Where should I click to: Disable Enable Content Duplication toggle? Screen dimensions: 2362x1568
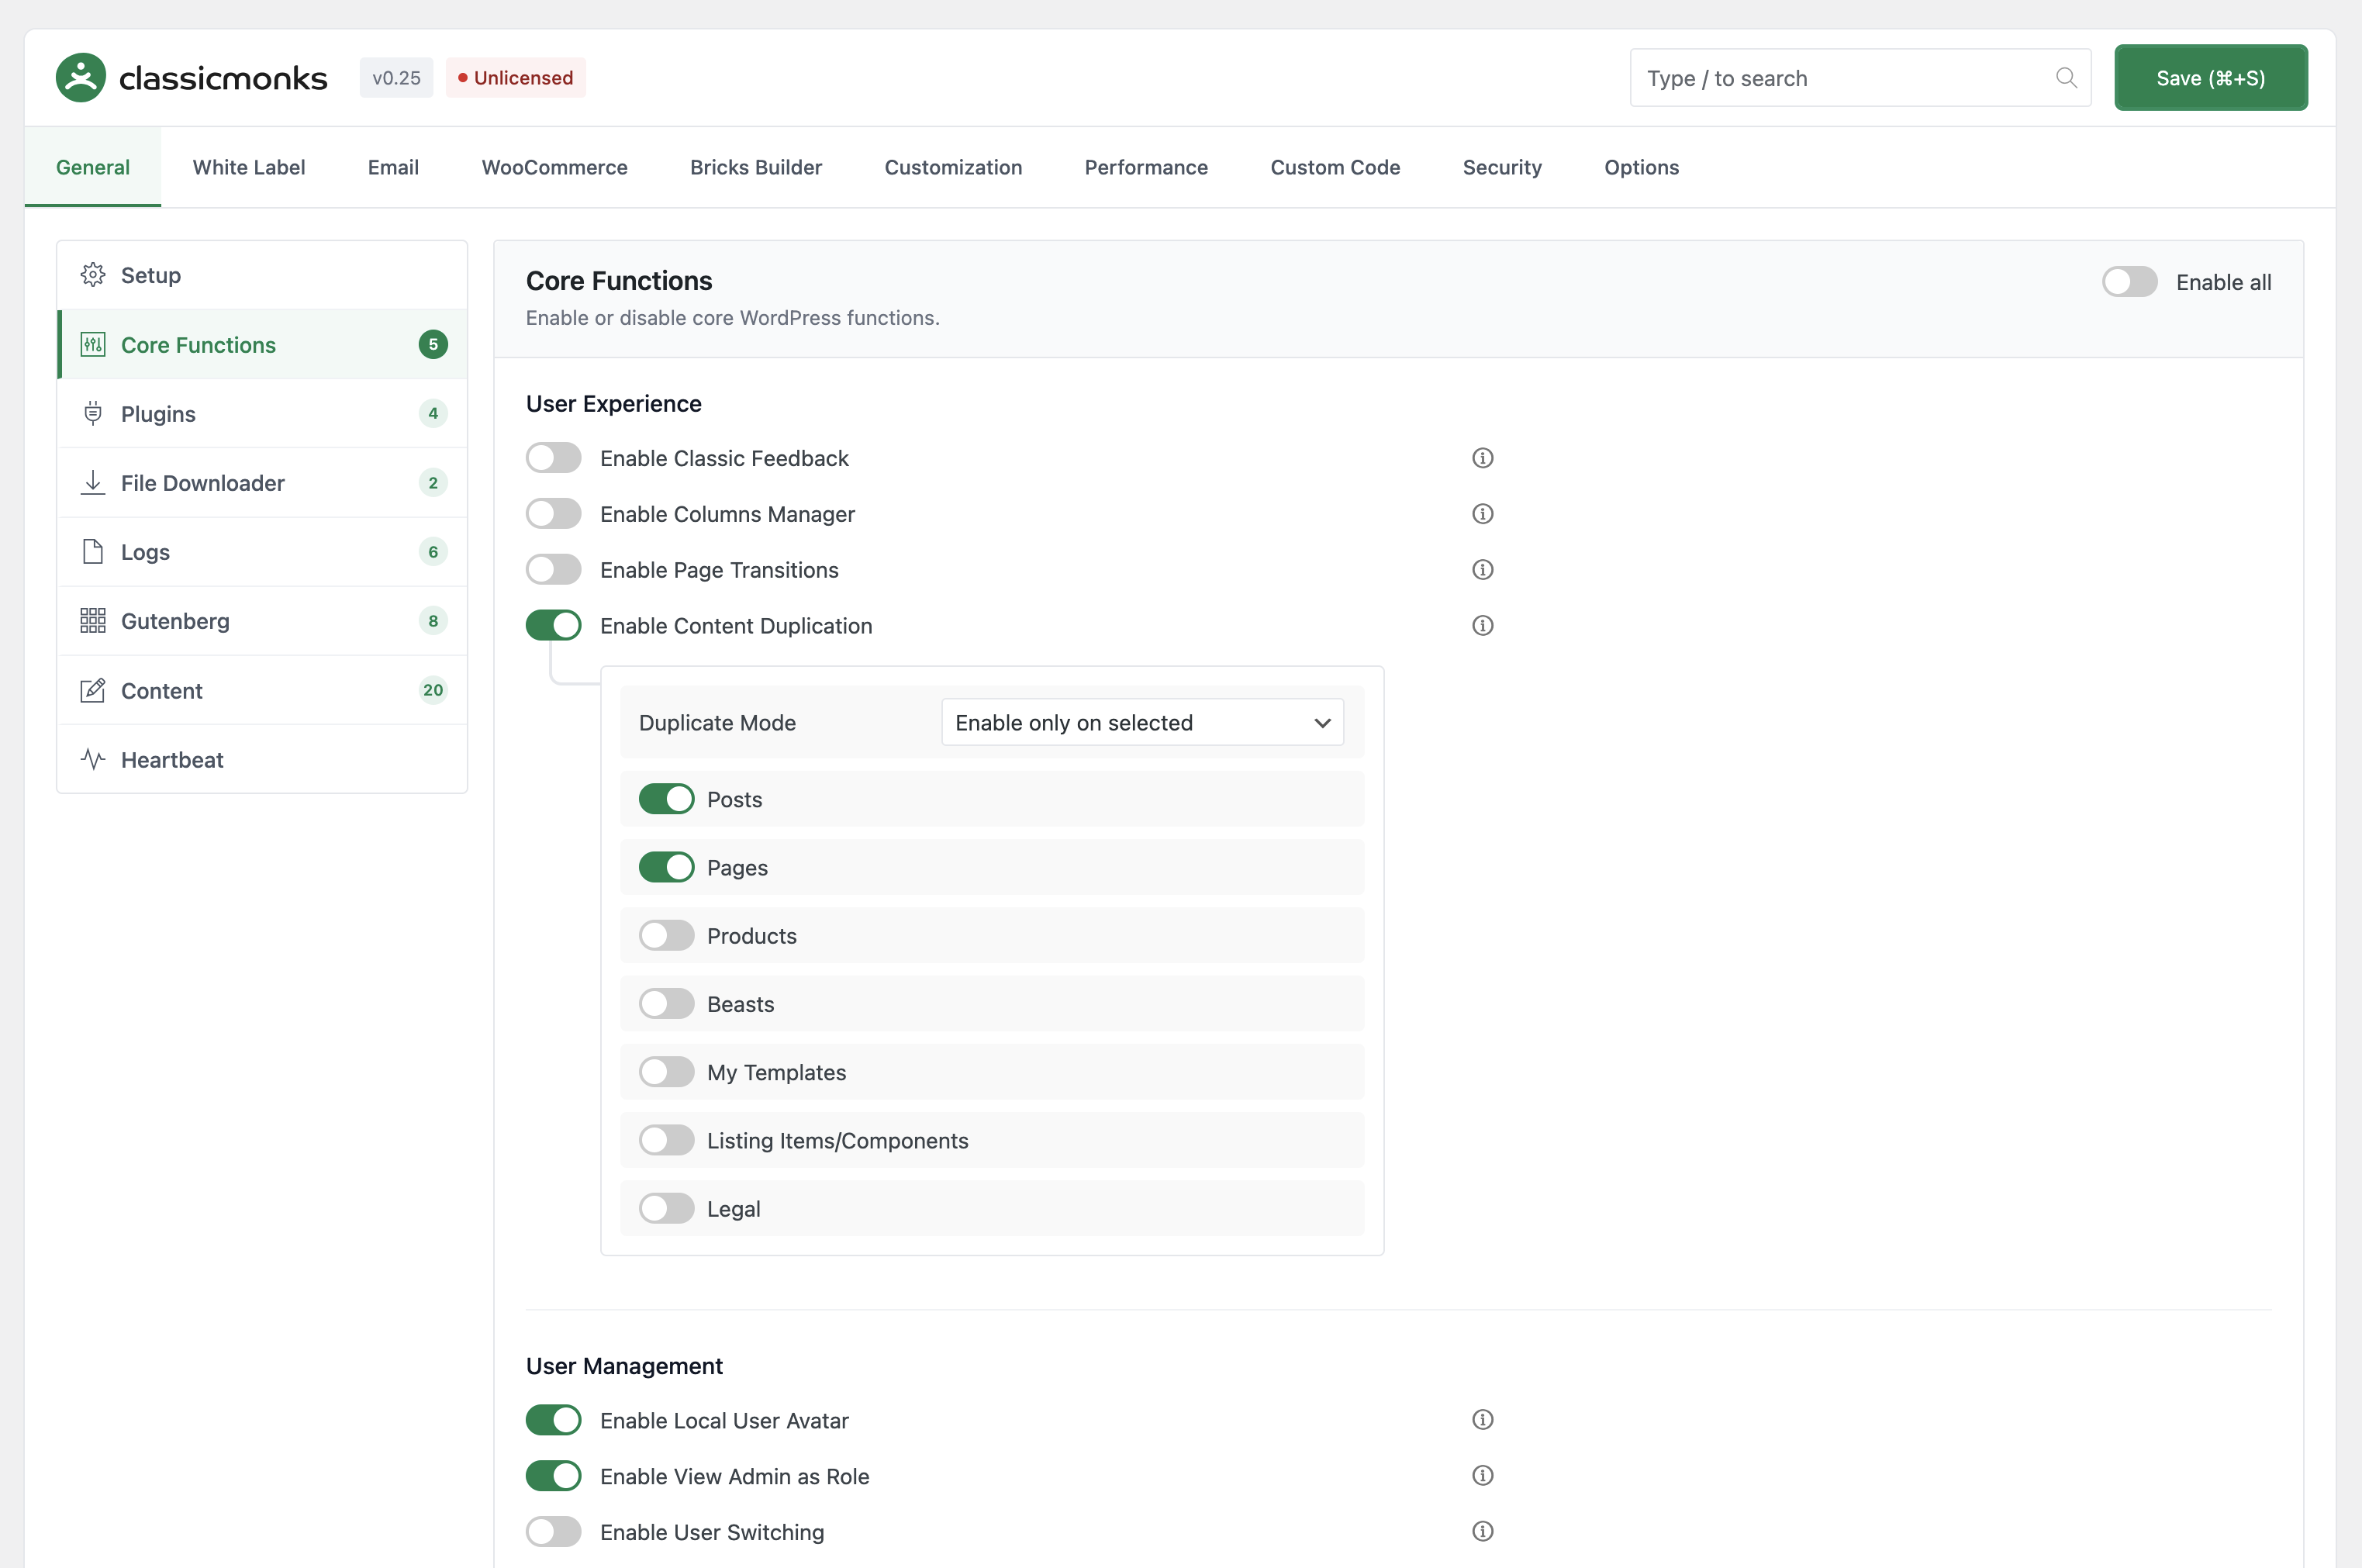point(554,626)
